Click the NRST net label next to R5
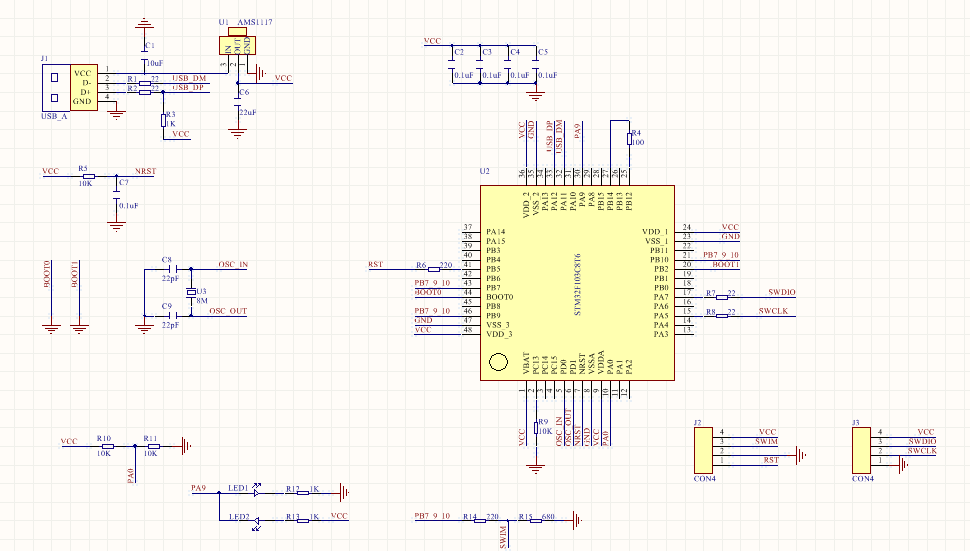 point(145,171)
